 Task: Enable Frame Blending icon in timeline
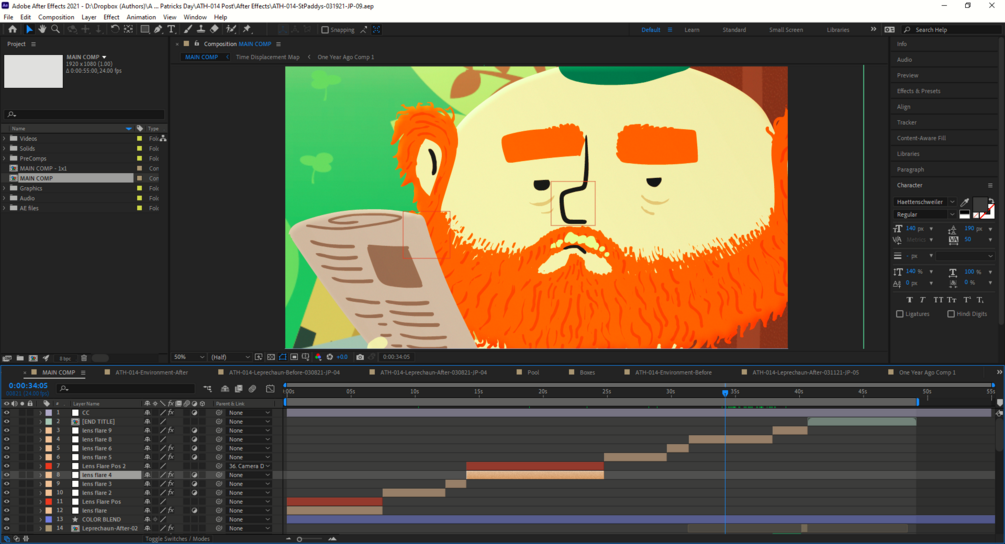coord(238,388)
